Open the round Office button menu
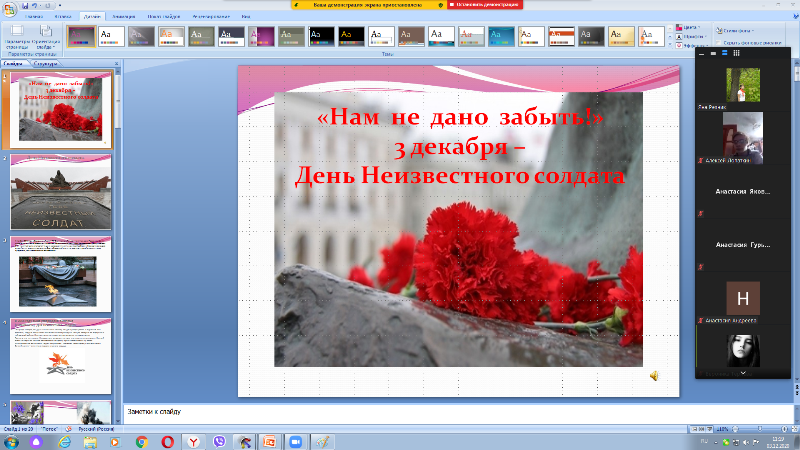The width and height of the screenshot is (800, 450). (9, 9)
